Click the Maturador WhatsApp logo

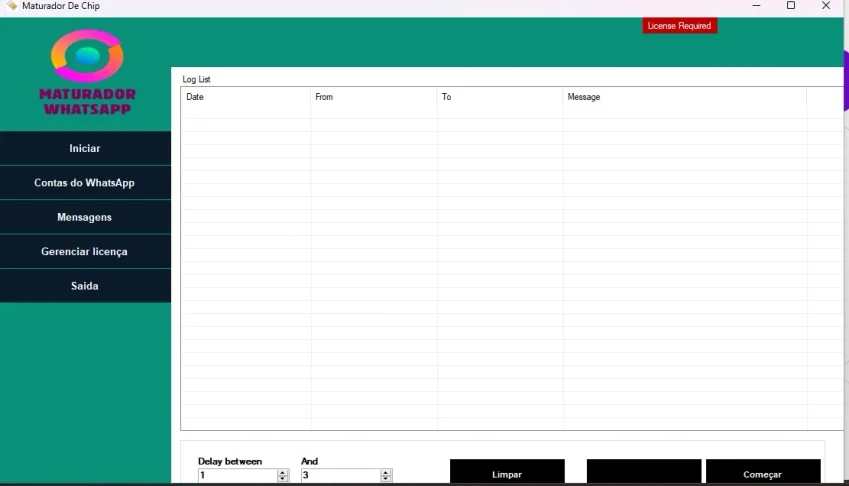point(87,73)
